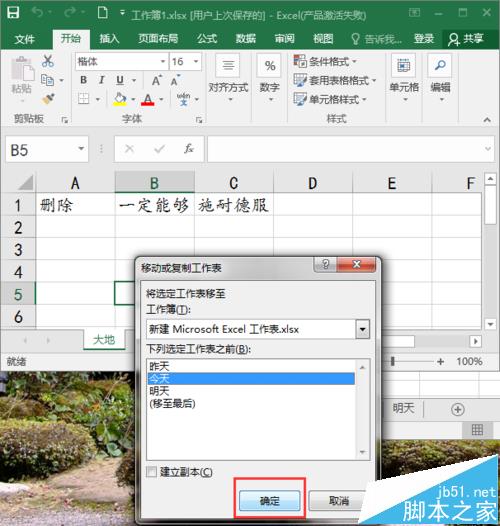Click the formula bar input area

(346, 149)
